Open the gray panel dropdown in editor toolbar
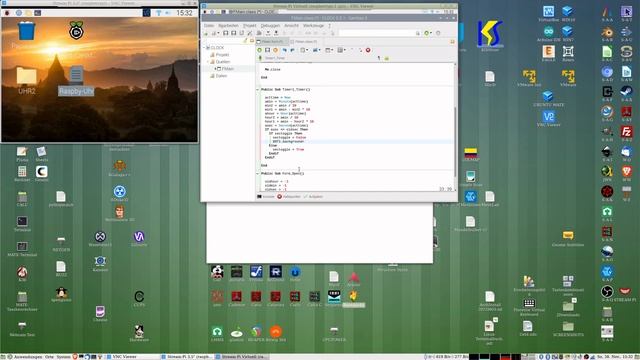This screenshot has width=640, height=360. 341,50
